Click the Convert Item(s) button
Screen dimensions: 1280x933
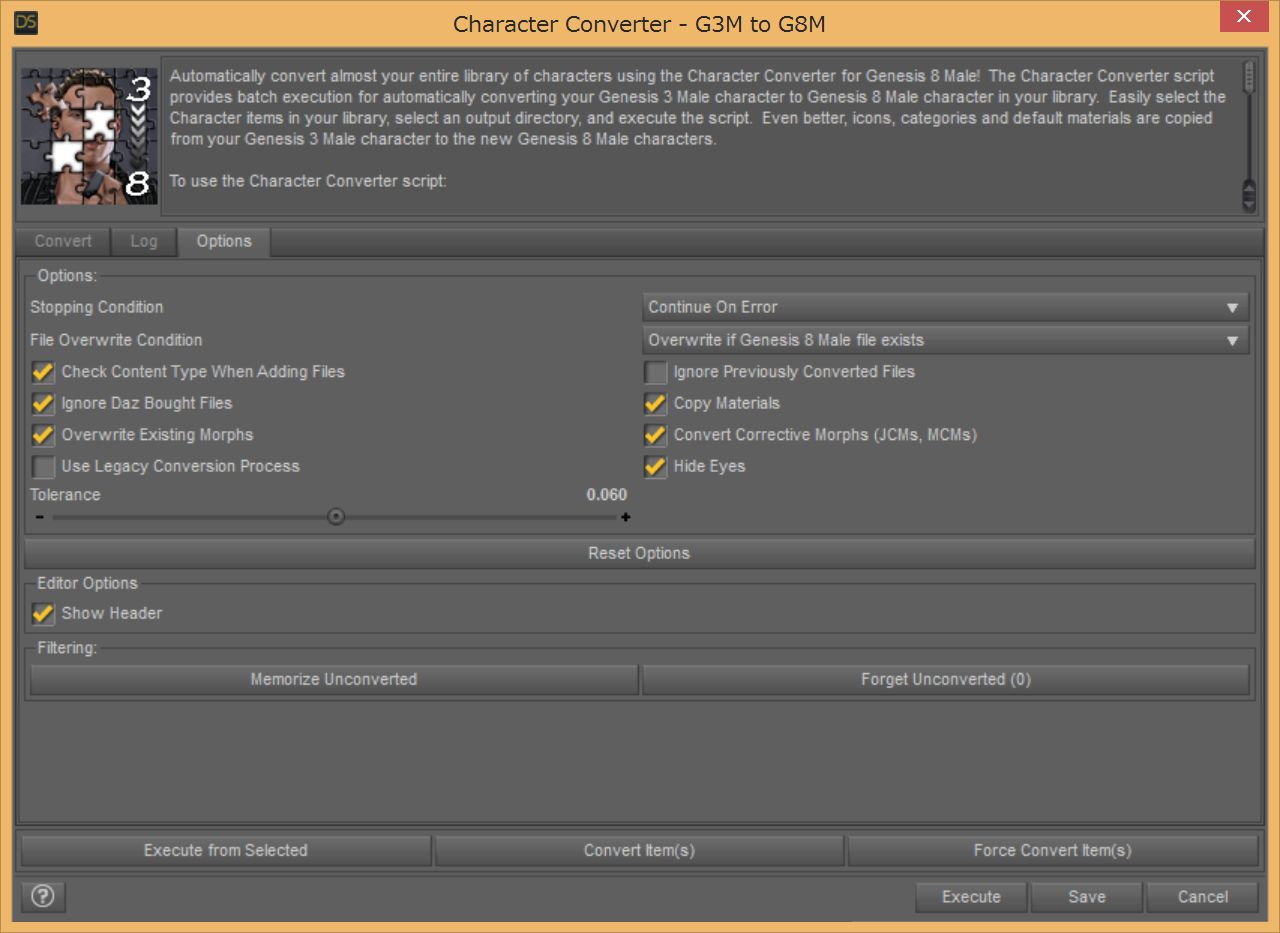pyautogui.click(x=640, y=850)
